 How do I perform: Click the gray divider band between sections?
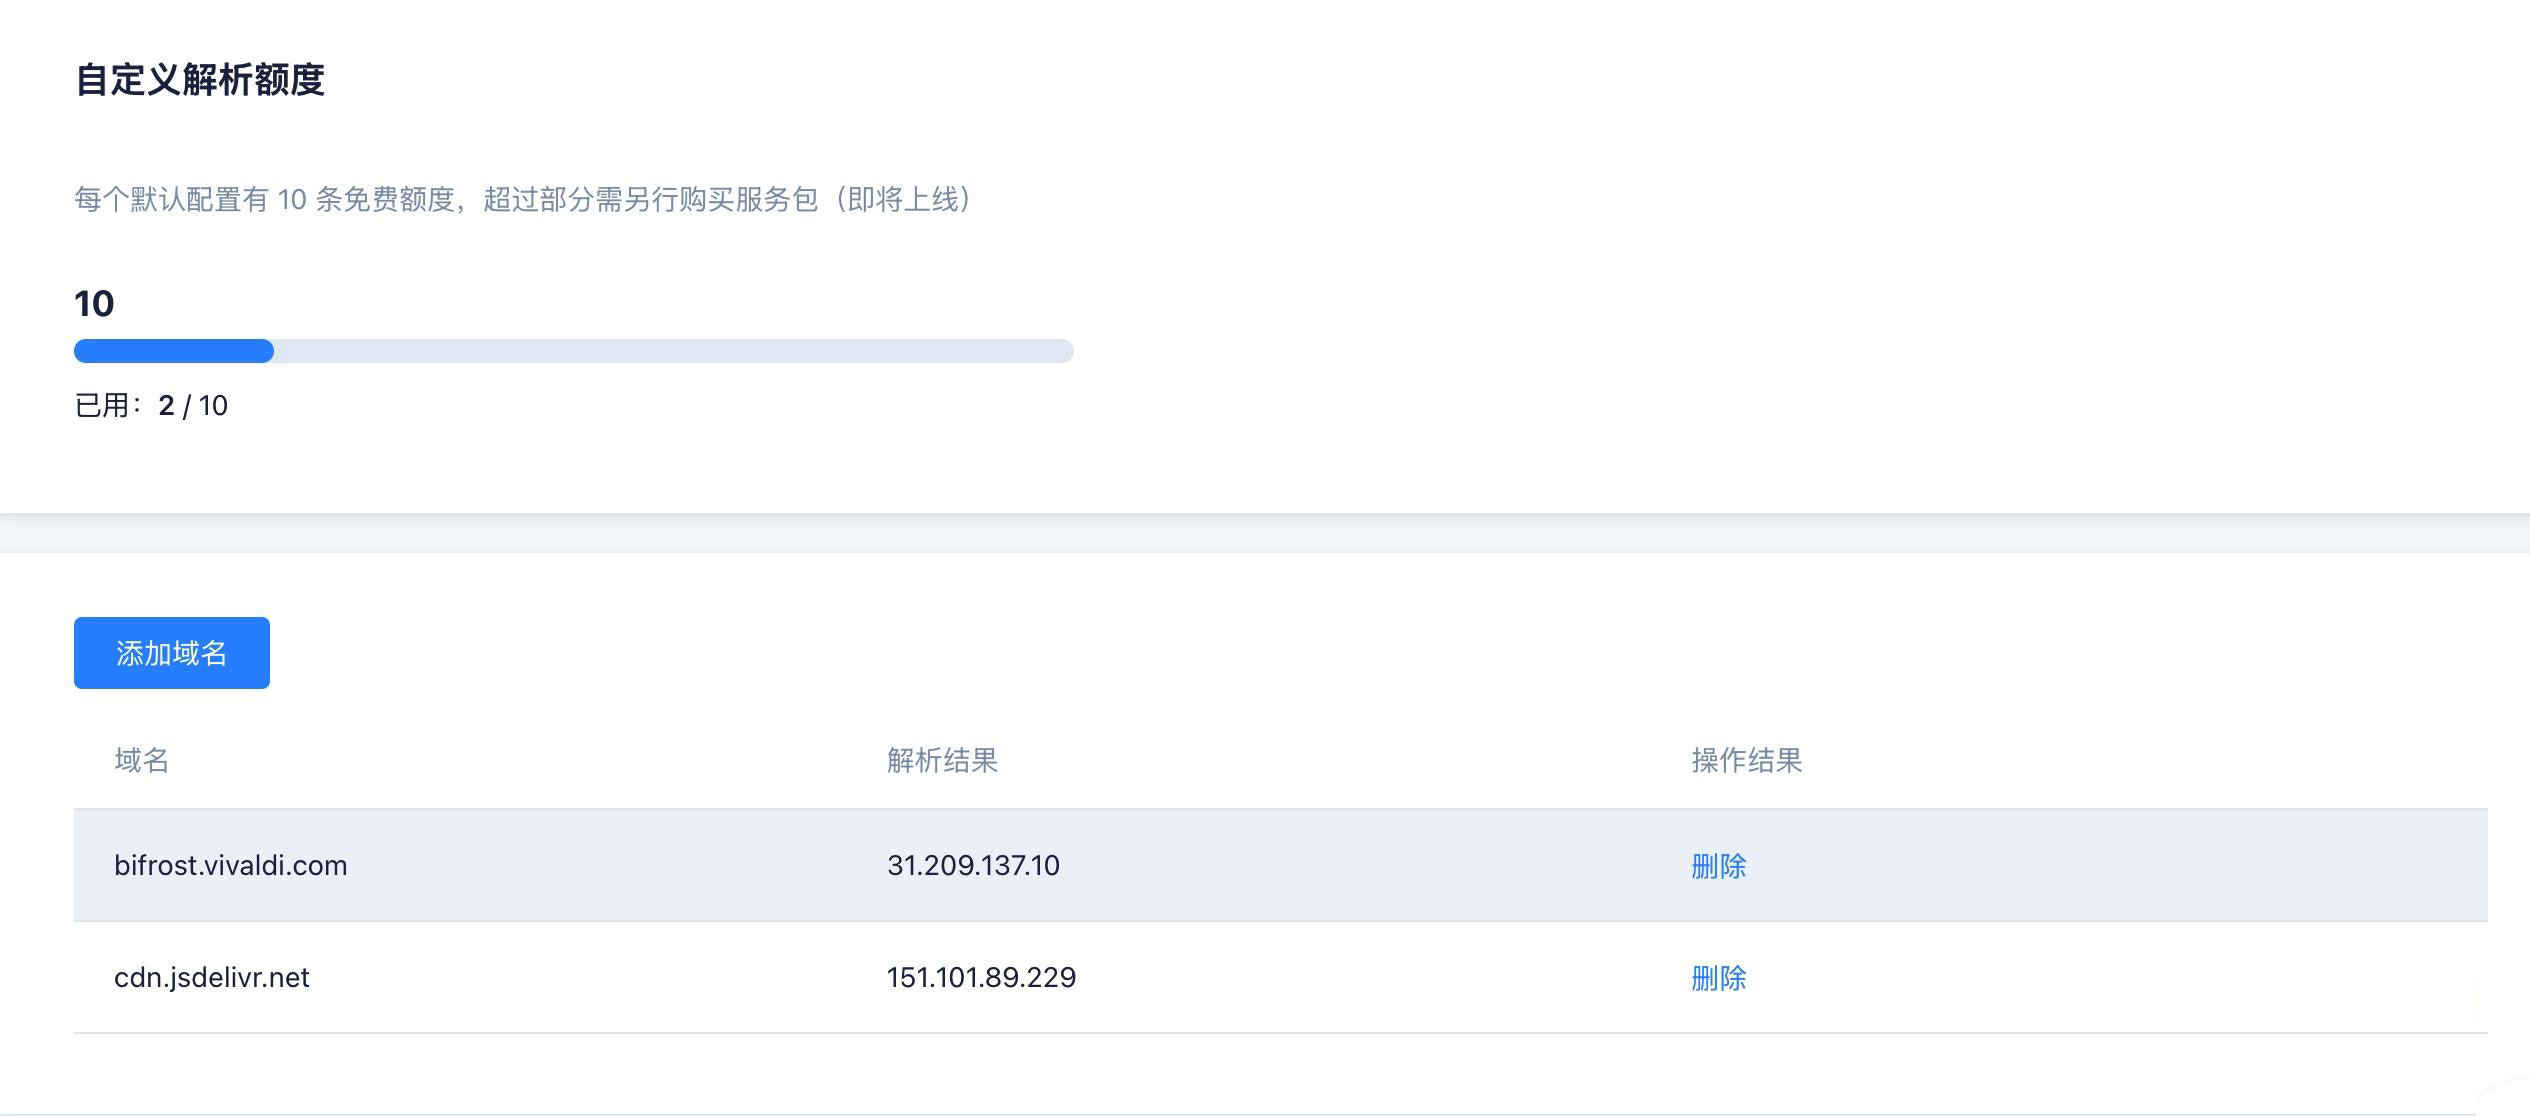pyautogui.click(x=1264, y=533)
